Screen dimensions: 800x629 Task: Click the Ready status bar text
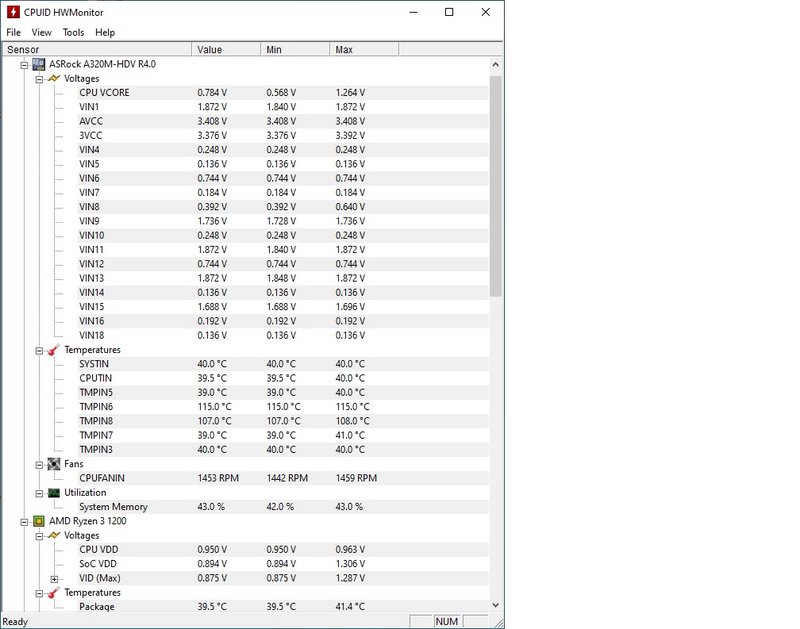(x=15, y=622)
